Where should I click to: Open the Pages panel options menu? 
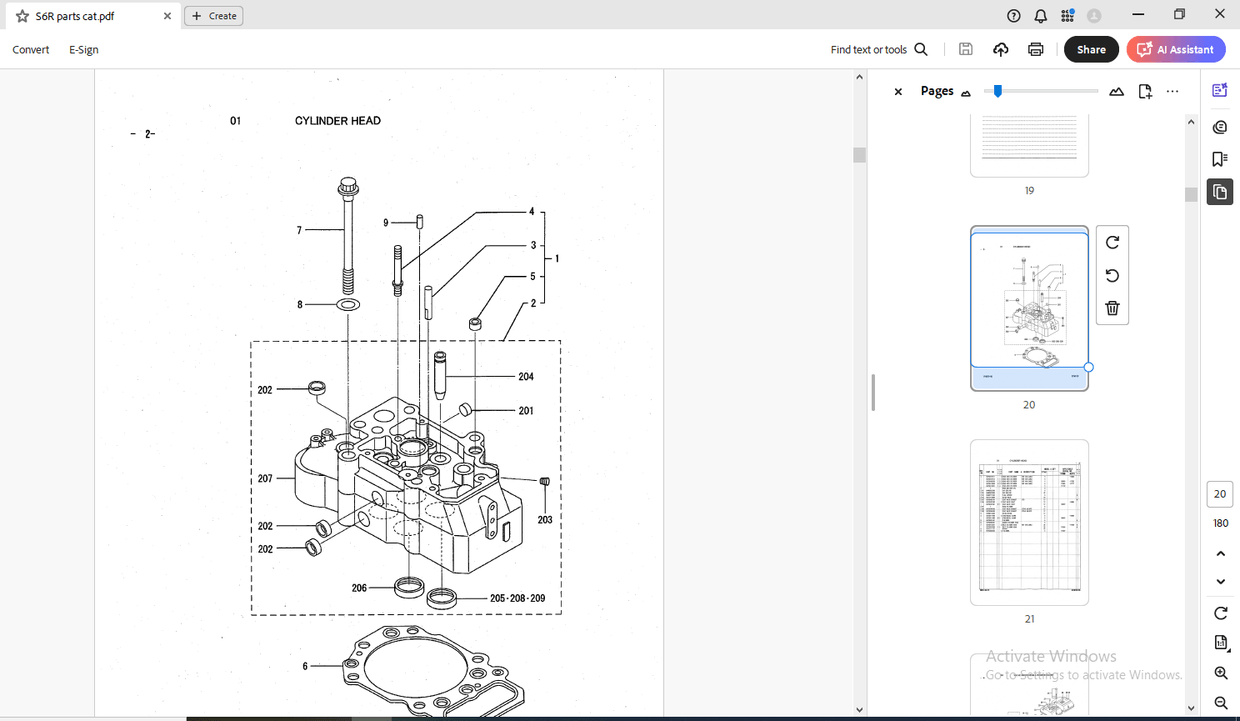click(1172, 90)
